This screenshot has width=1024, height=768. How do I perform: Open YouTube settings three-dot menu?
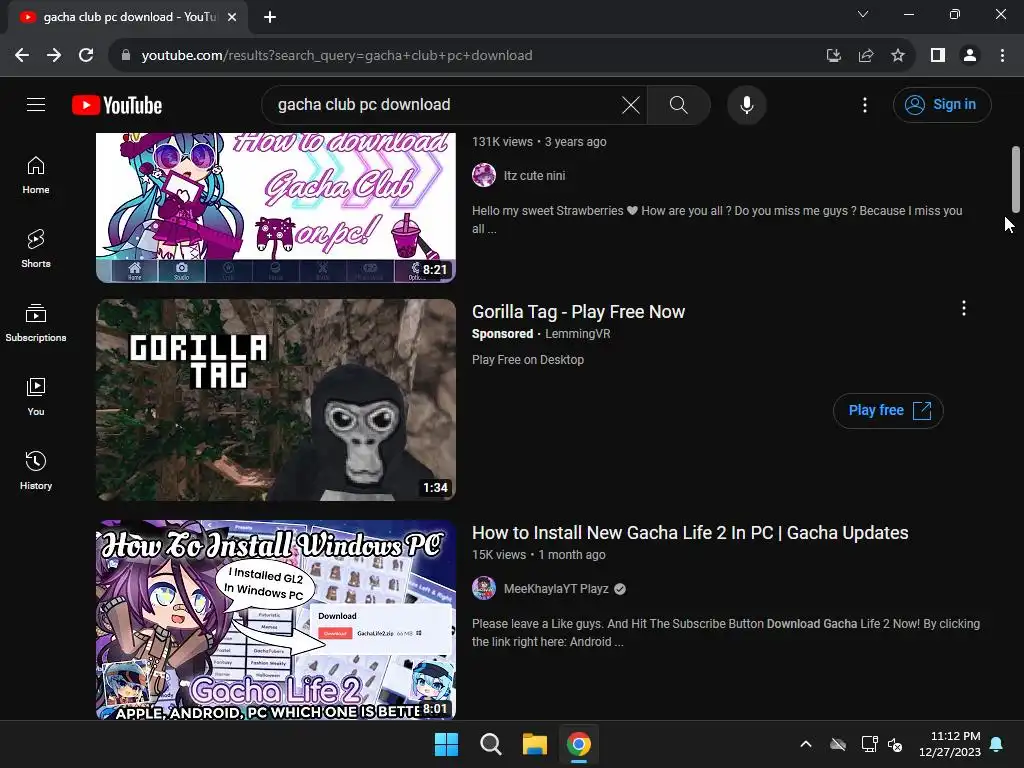[865, 104]
